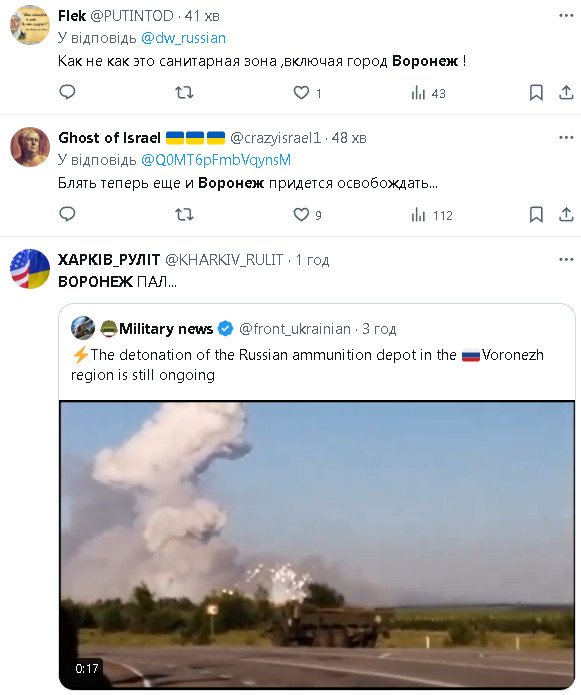
Task: Share Ghost of Israel's tweet
Action: pos(566,215)
